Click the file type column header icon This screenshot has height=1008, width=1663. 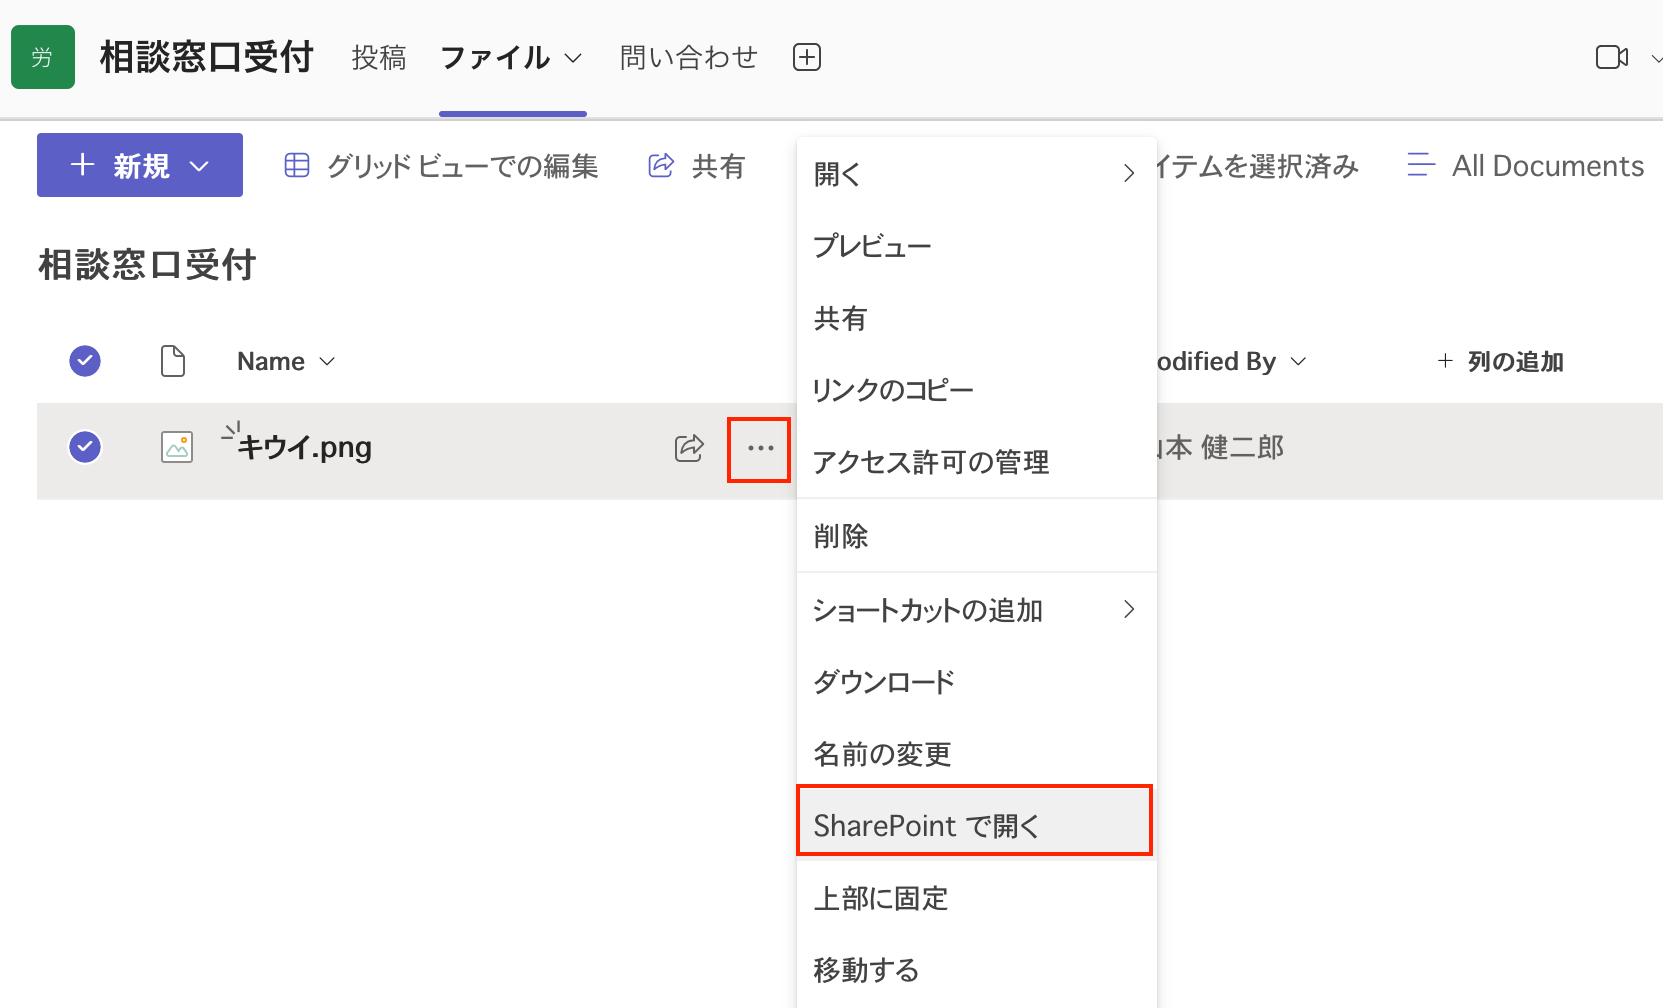(173, 361)
